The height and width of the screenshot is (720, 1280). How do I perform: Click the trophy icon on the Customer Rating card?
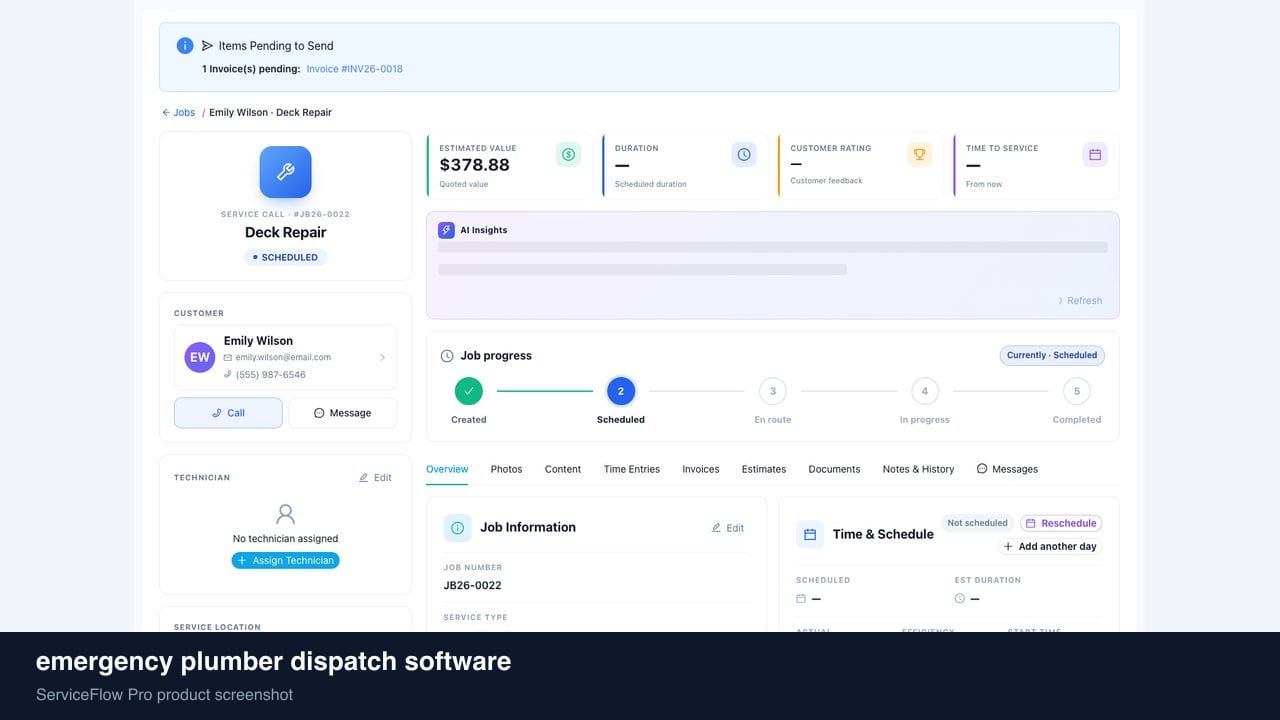point(919,154)
